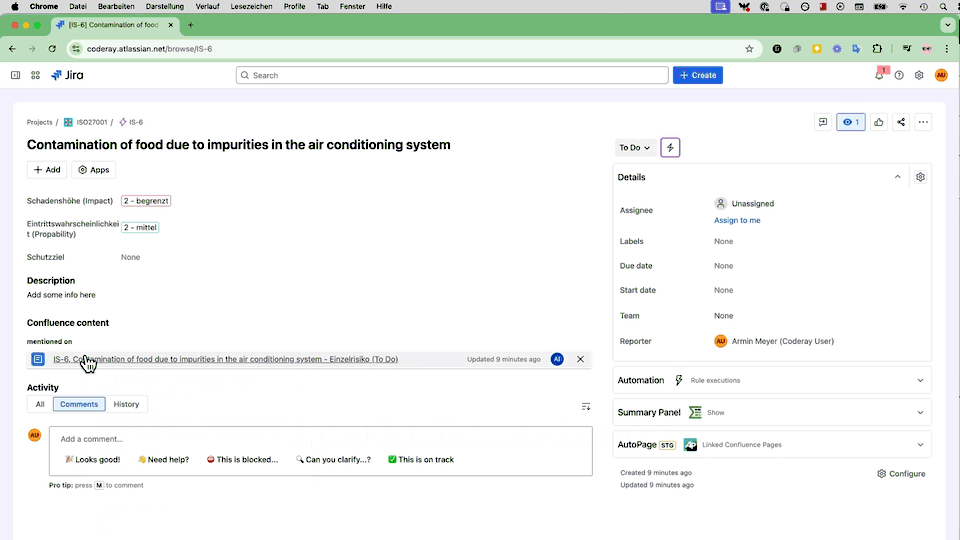Open the Lesezeichen menu in menu bar
This screenshot has height=540, width=960.
[x=251, y=6]
